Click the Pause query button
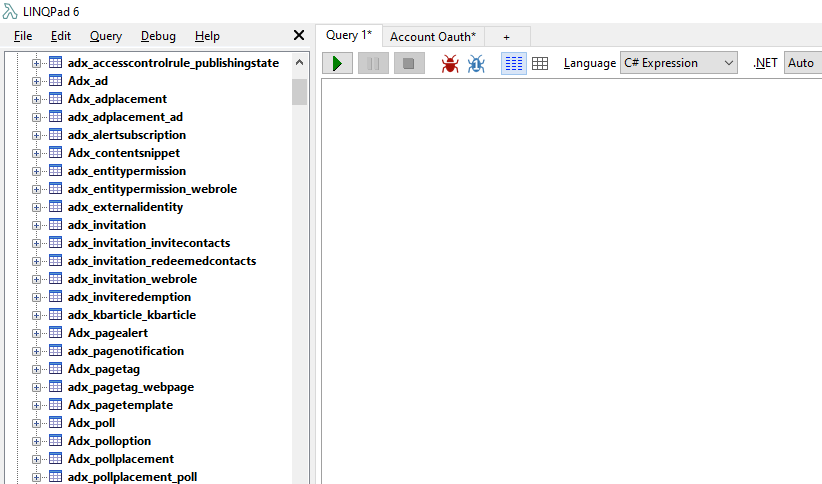 coord(373,63)
